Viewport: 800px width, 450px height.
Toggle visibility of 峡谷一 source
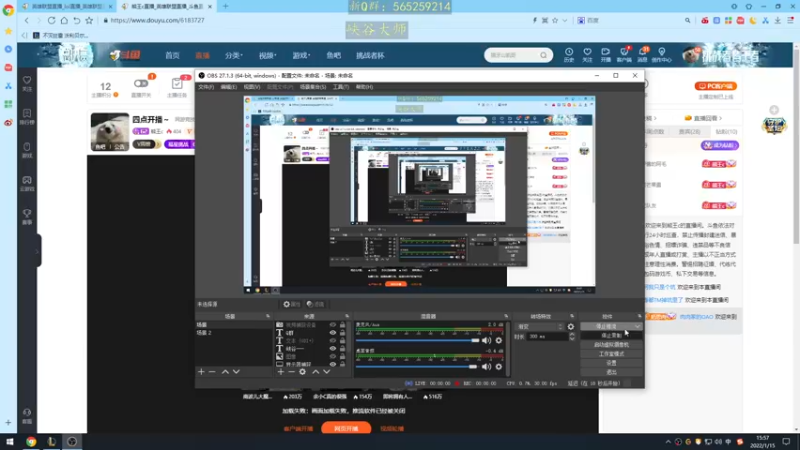point(333,348)
